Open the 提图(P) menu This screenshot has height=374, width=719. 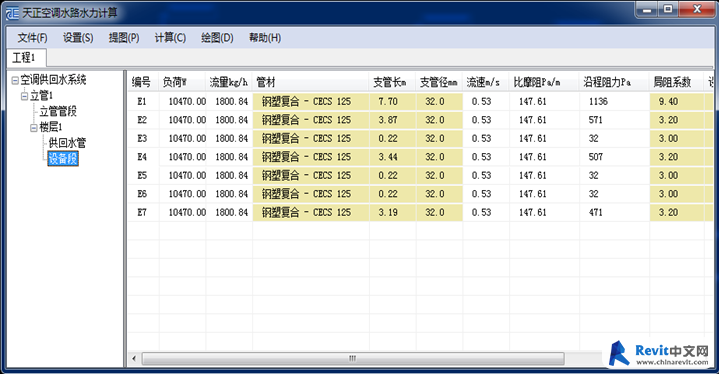pos(124,38)
